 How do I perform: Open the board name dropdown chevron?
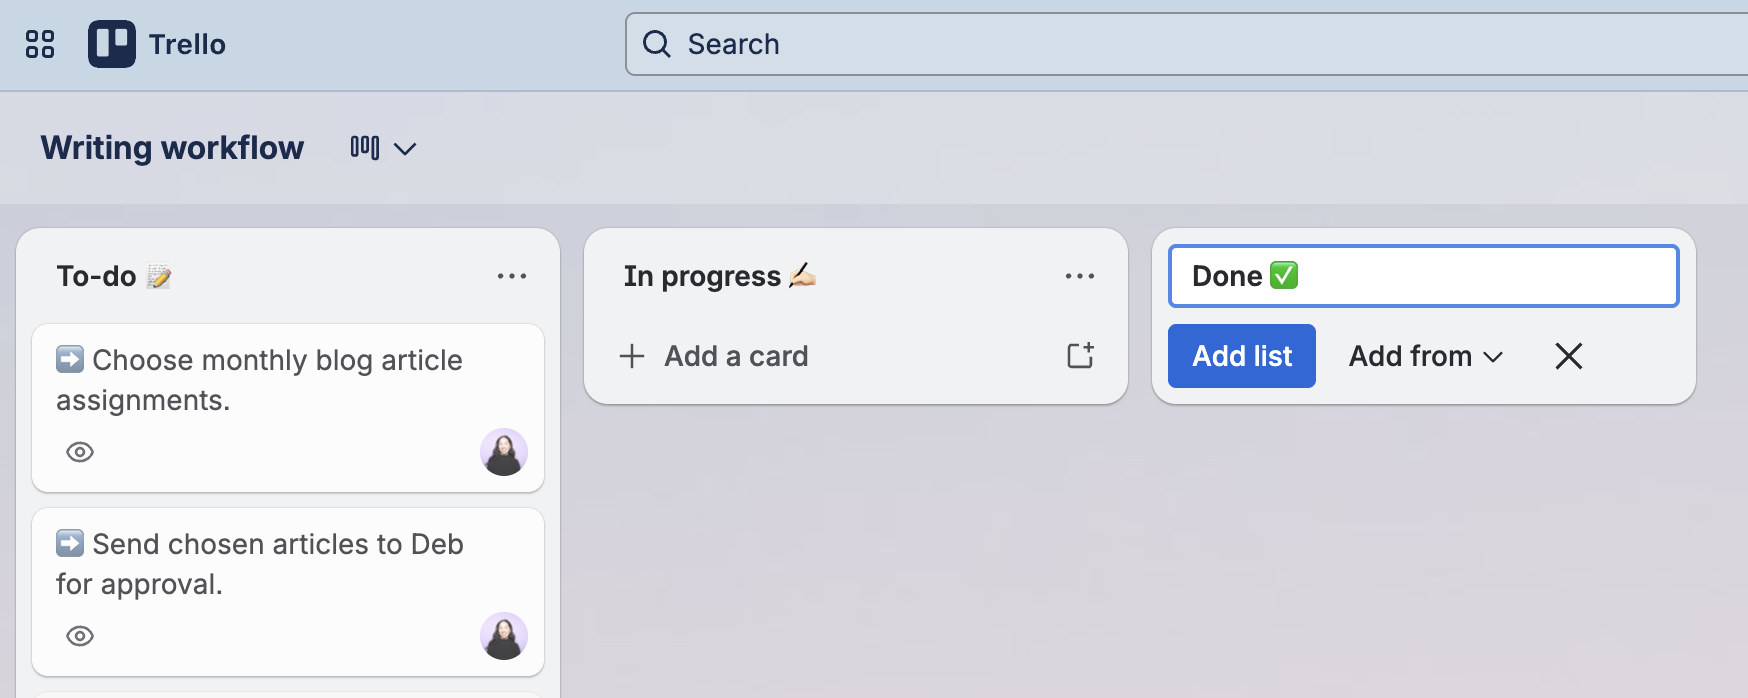404,149
